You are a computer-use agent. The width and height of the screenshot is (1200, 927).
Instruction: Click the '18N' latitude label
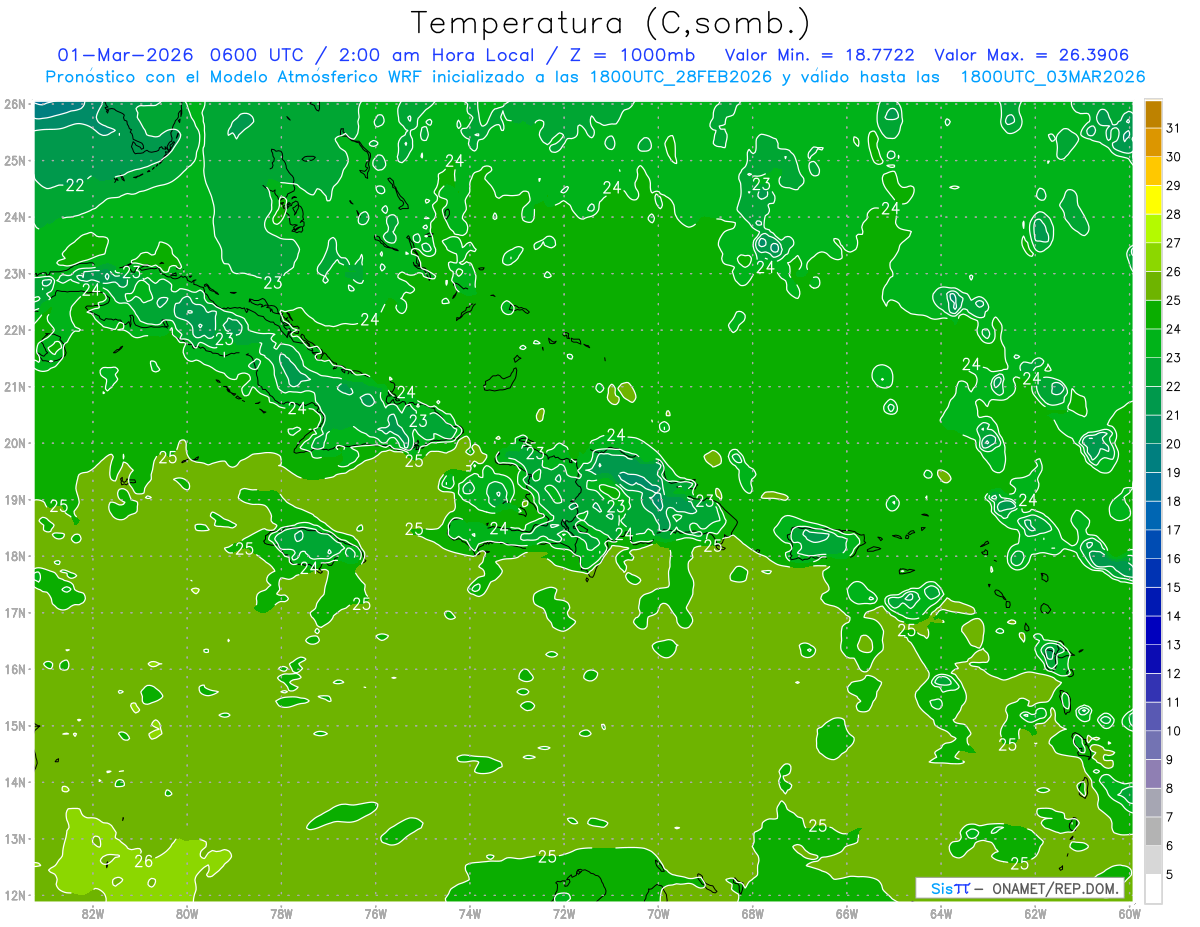15,556
